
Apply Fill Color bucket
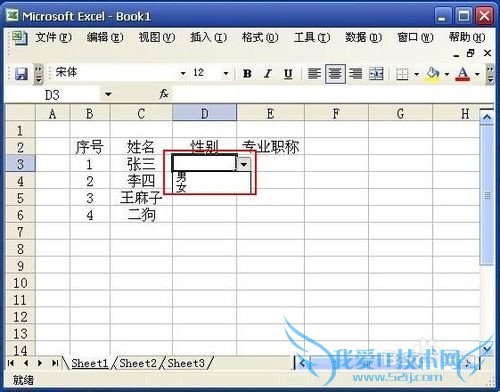point(432,74)
